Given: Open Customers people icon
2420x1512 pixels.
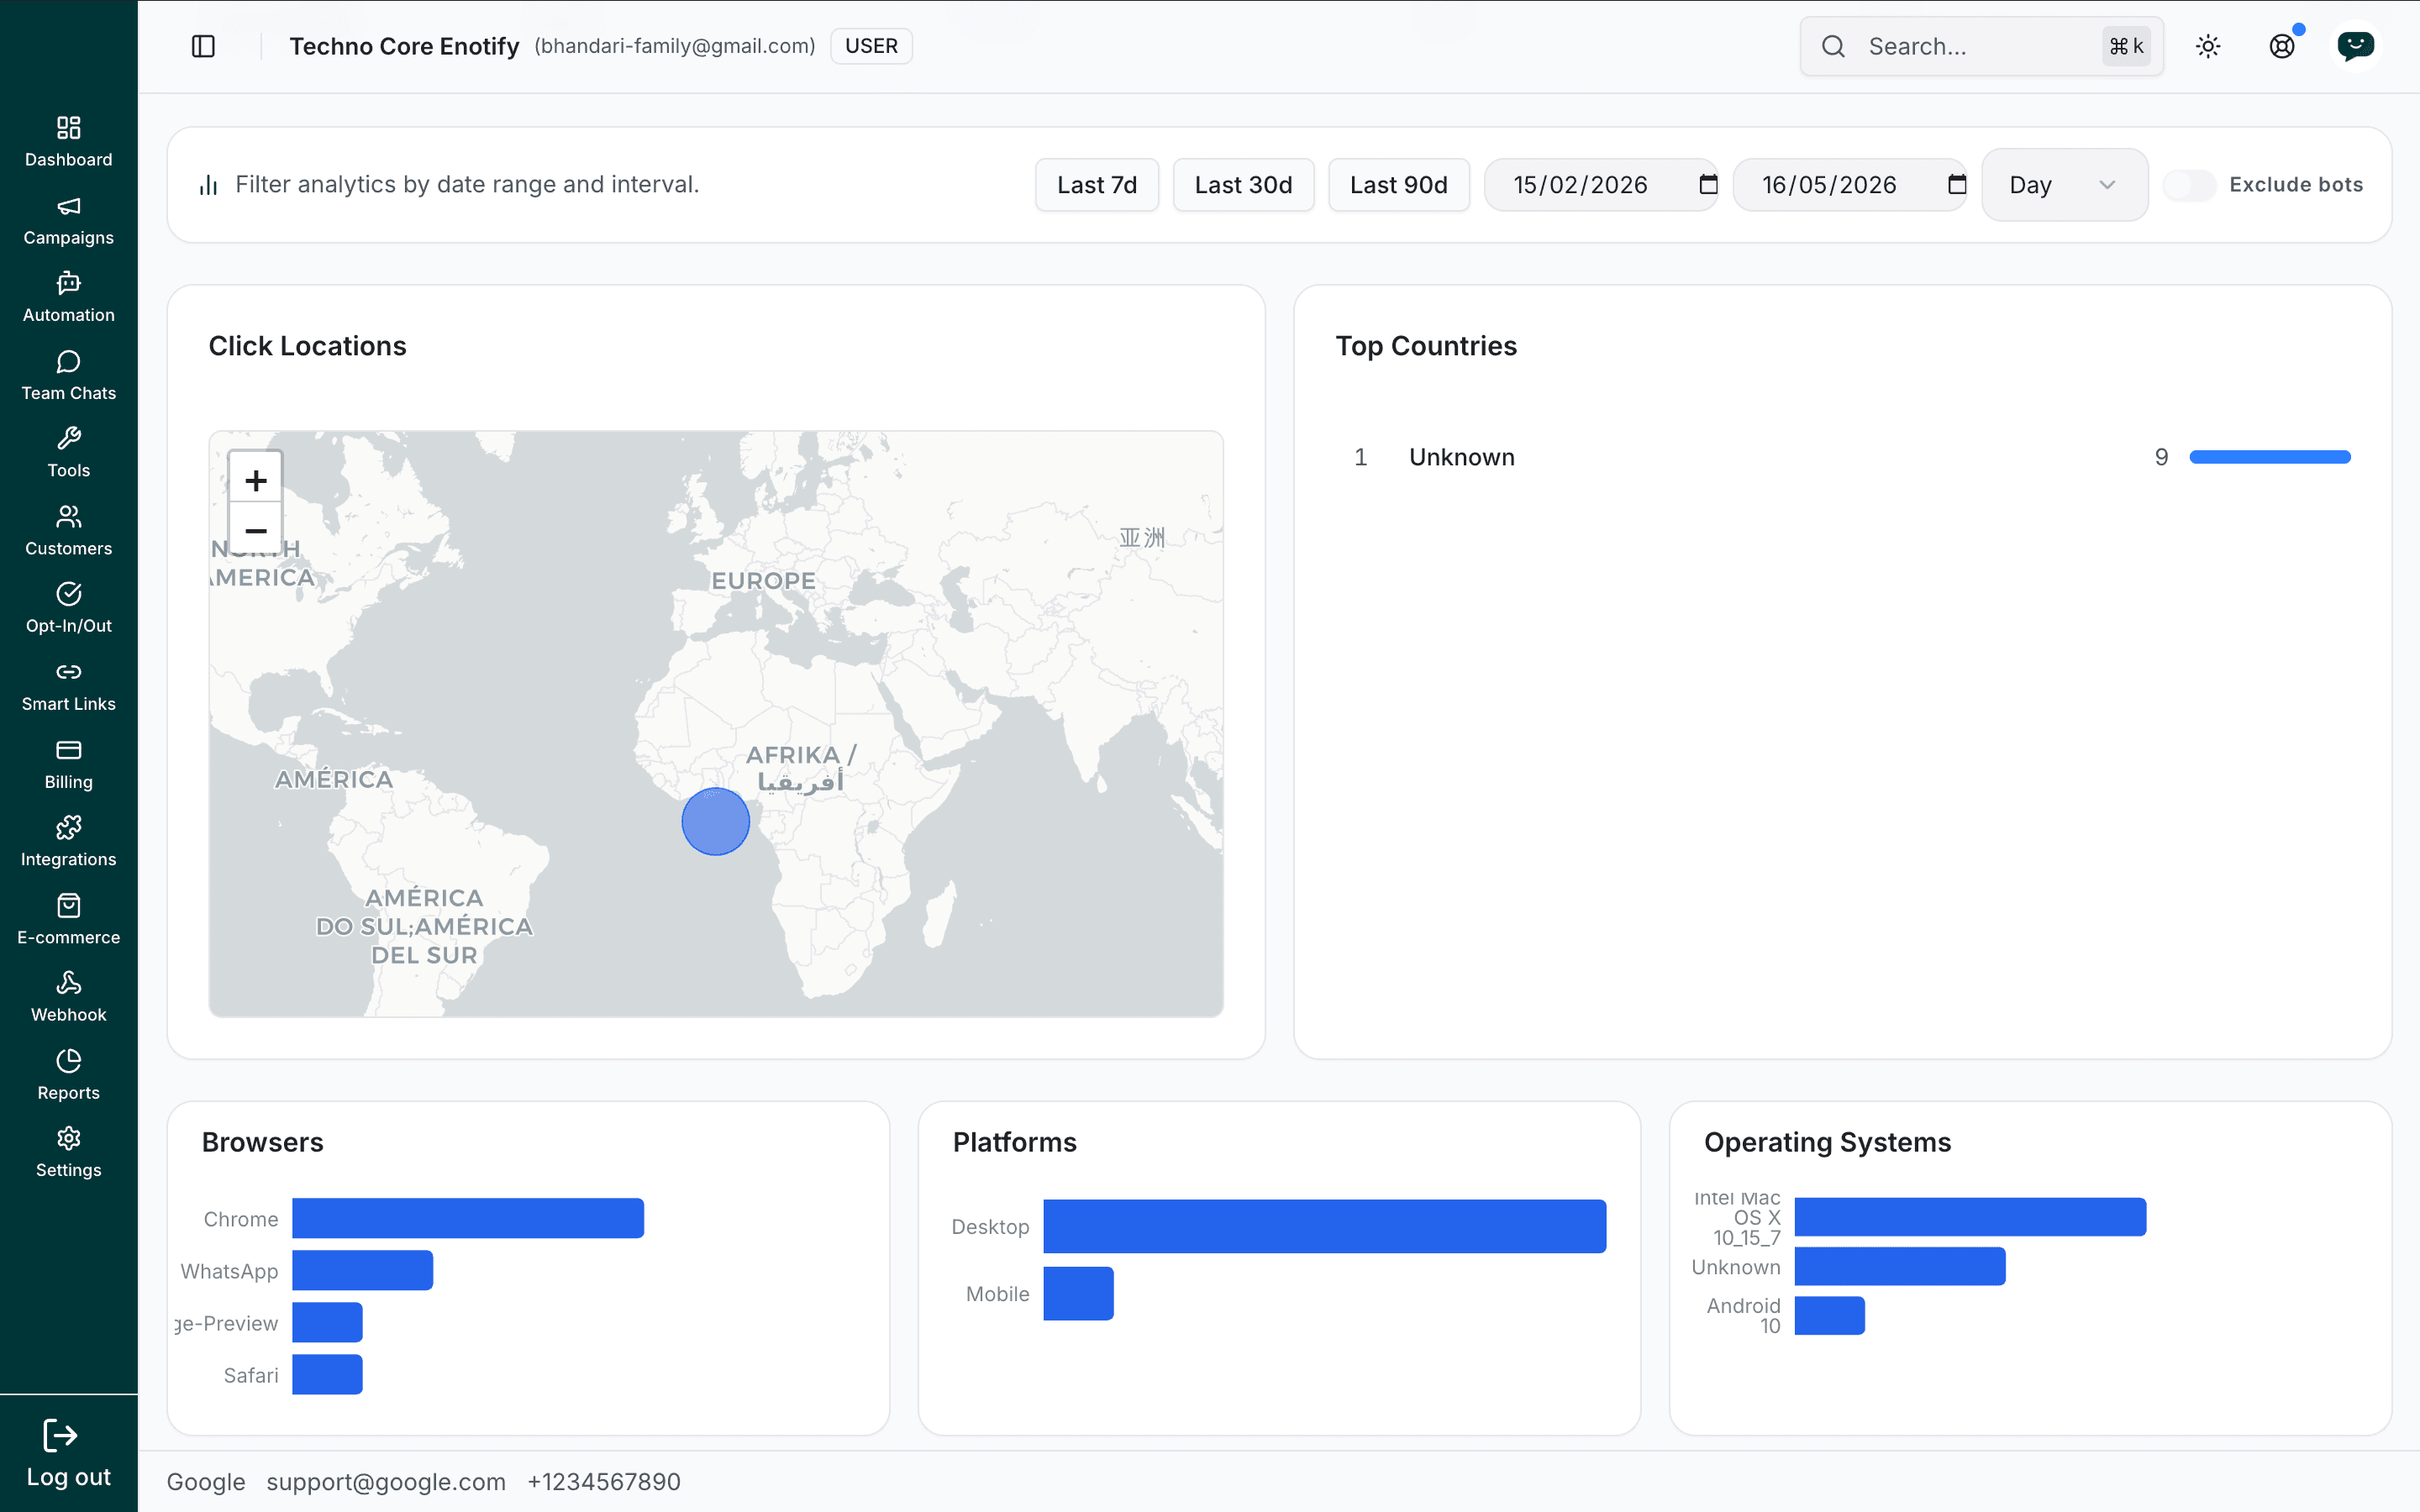Looking at the screenshot, I should pos(68,516).
